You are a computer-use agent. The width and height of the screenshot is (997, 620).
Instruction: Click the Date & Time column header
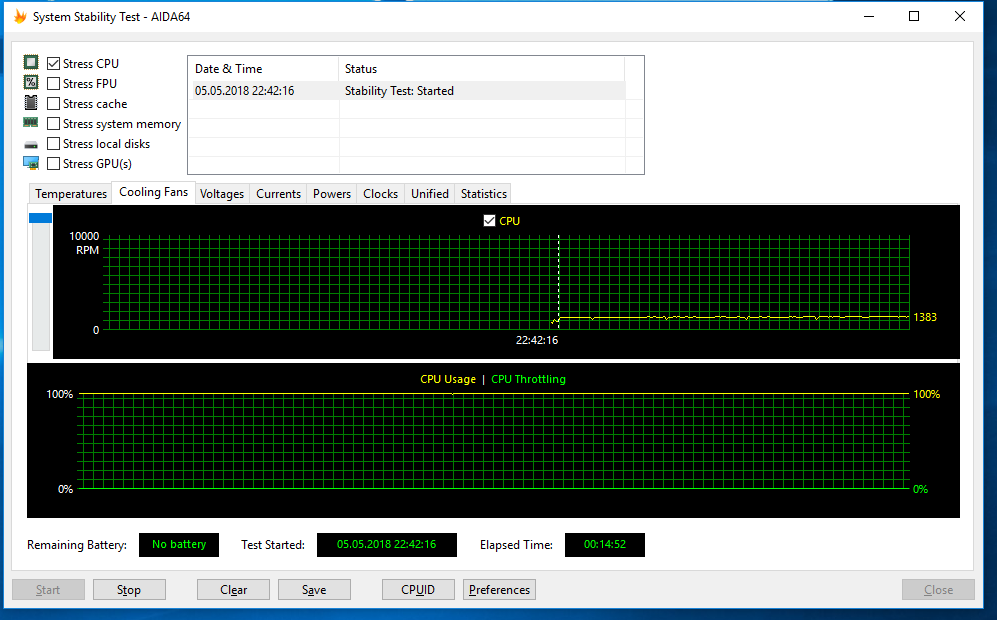coord(263,69)
